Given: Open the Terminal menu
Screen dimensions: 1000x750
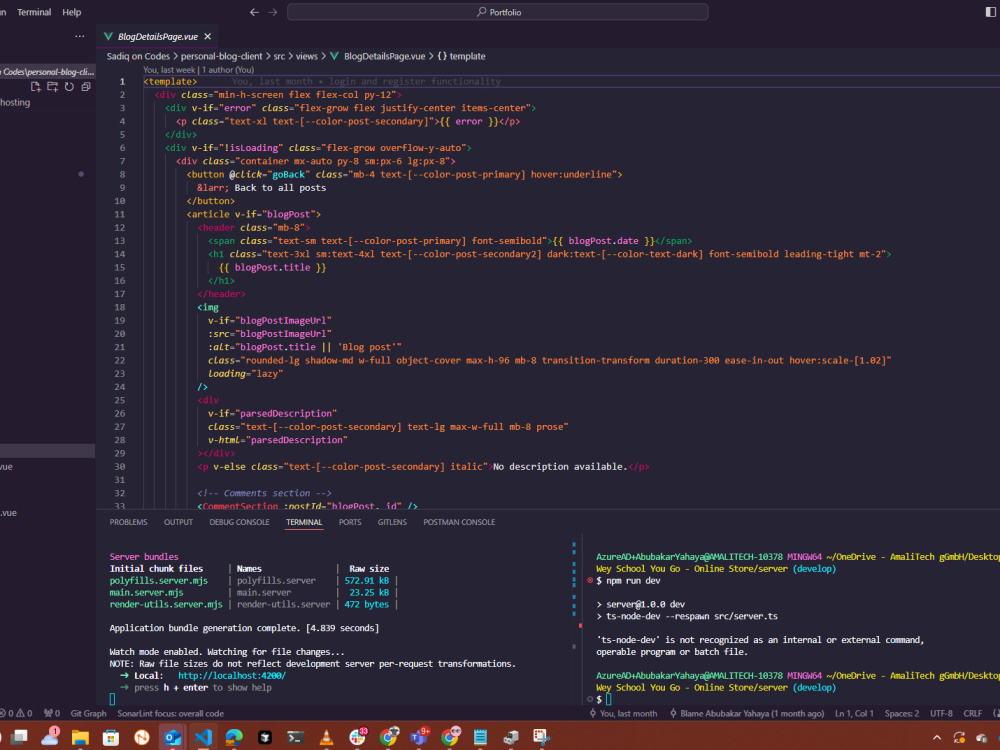Looking at the screenshot, I should 34,12.
